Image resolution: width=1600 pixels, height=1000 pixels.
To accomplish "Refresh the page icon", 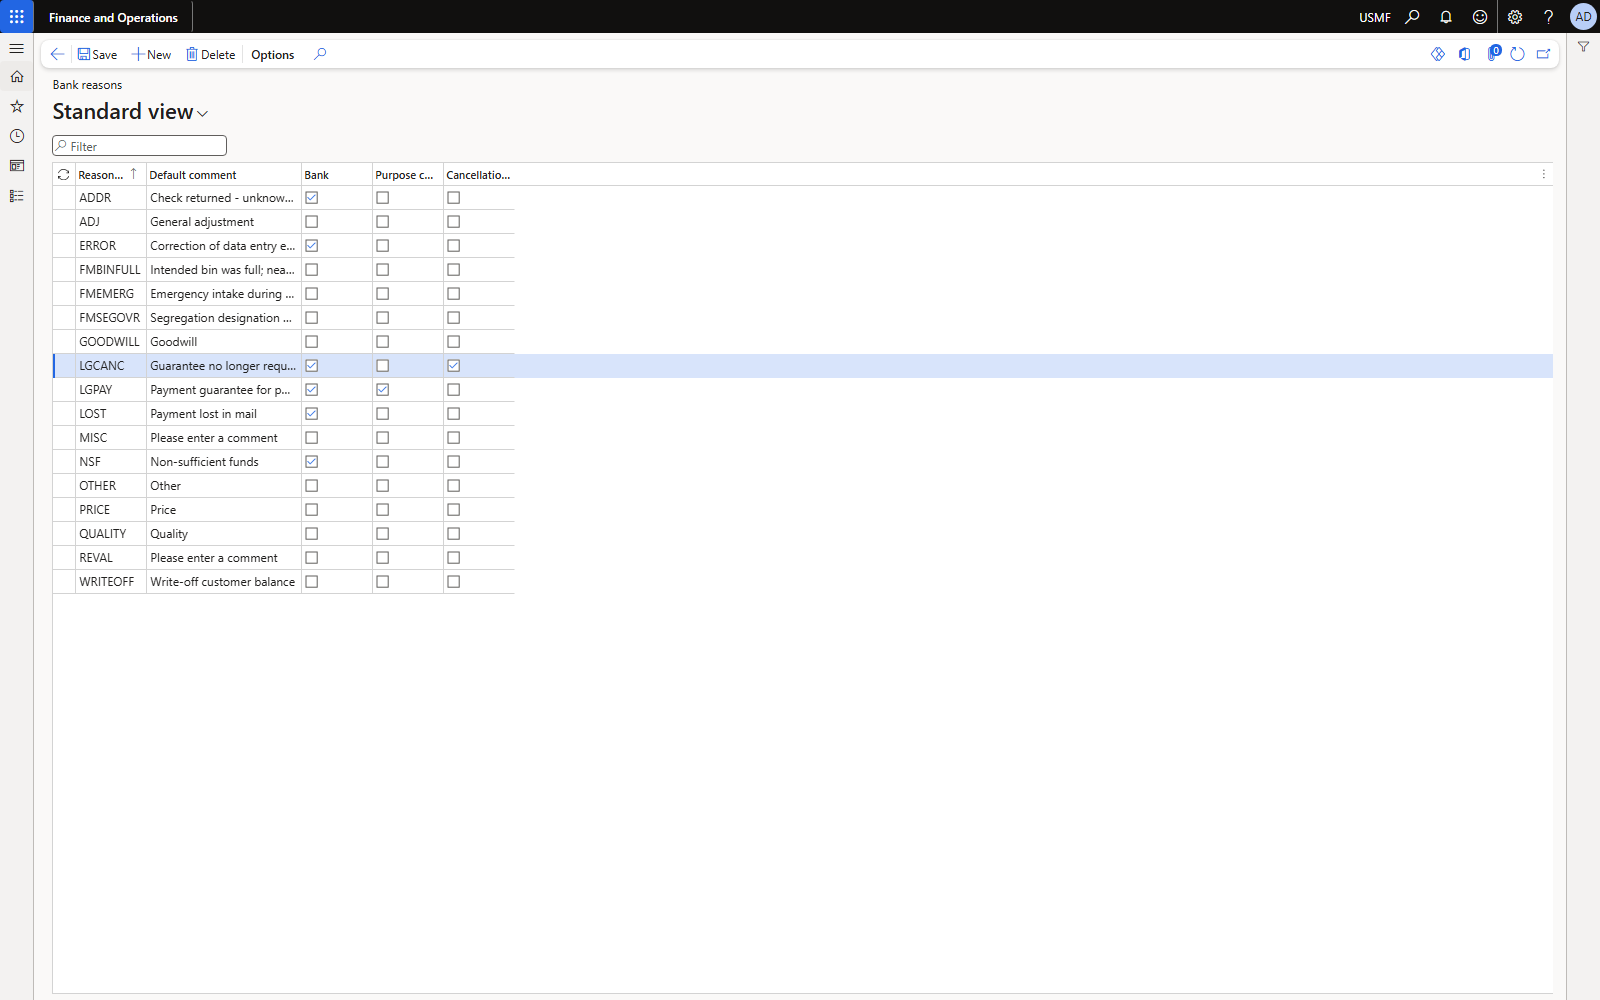I will [x=1517, y=54].
